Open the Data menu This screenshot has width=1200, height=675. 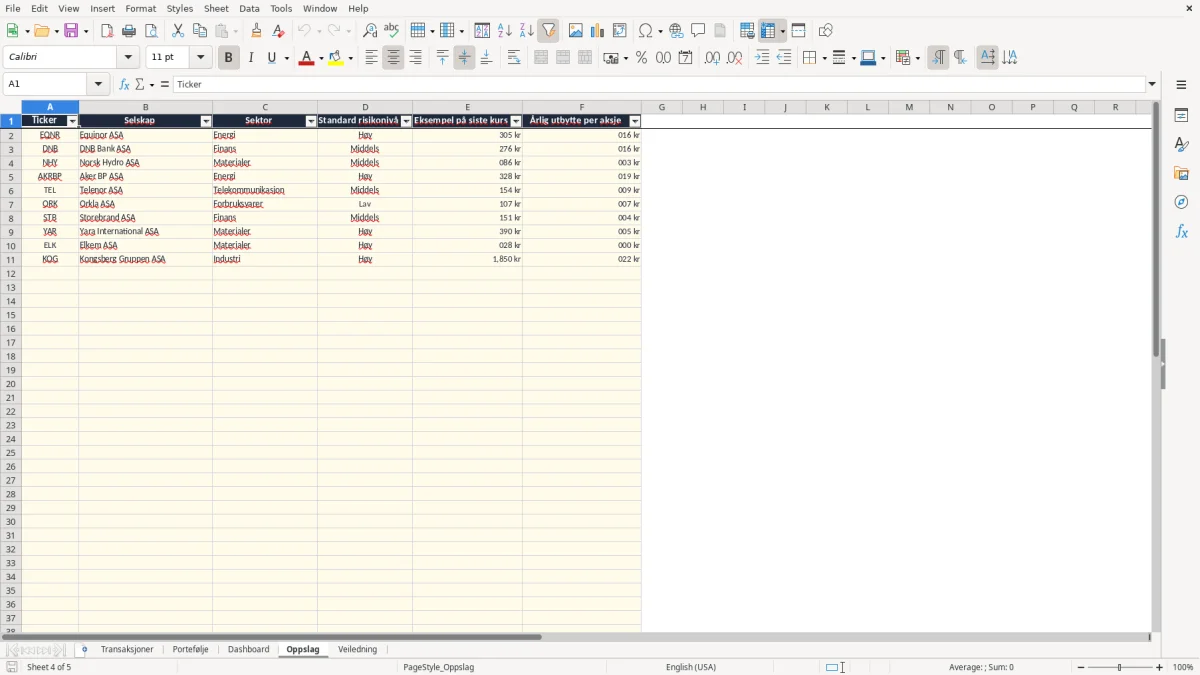[249, 8]
